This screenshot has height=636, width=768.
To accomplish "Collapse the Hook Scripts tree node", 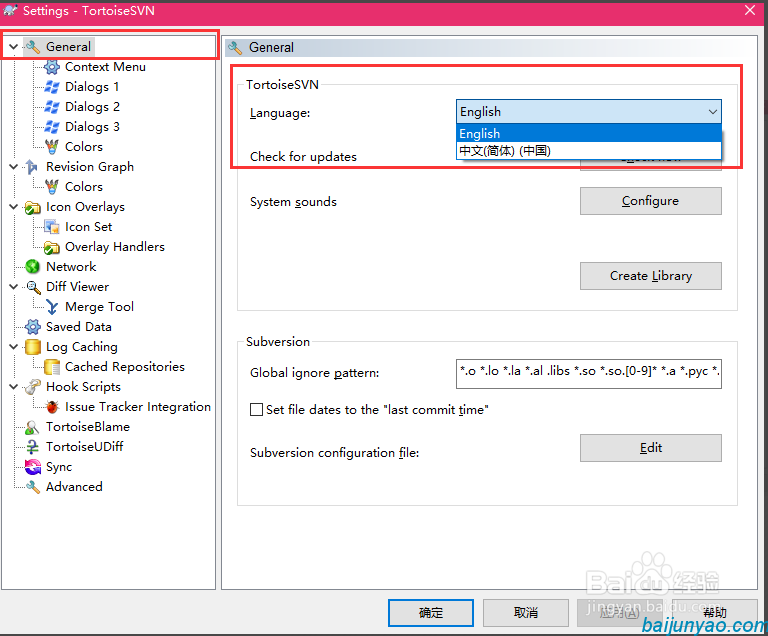I will [14, 387].
